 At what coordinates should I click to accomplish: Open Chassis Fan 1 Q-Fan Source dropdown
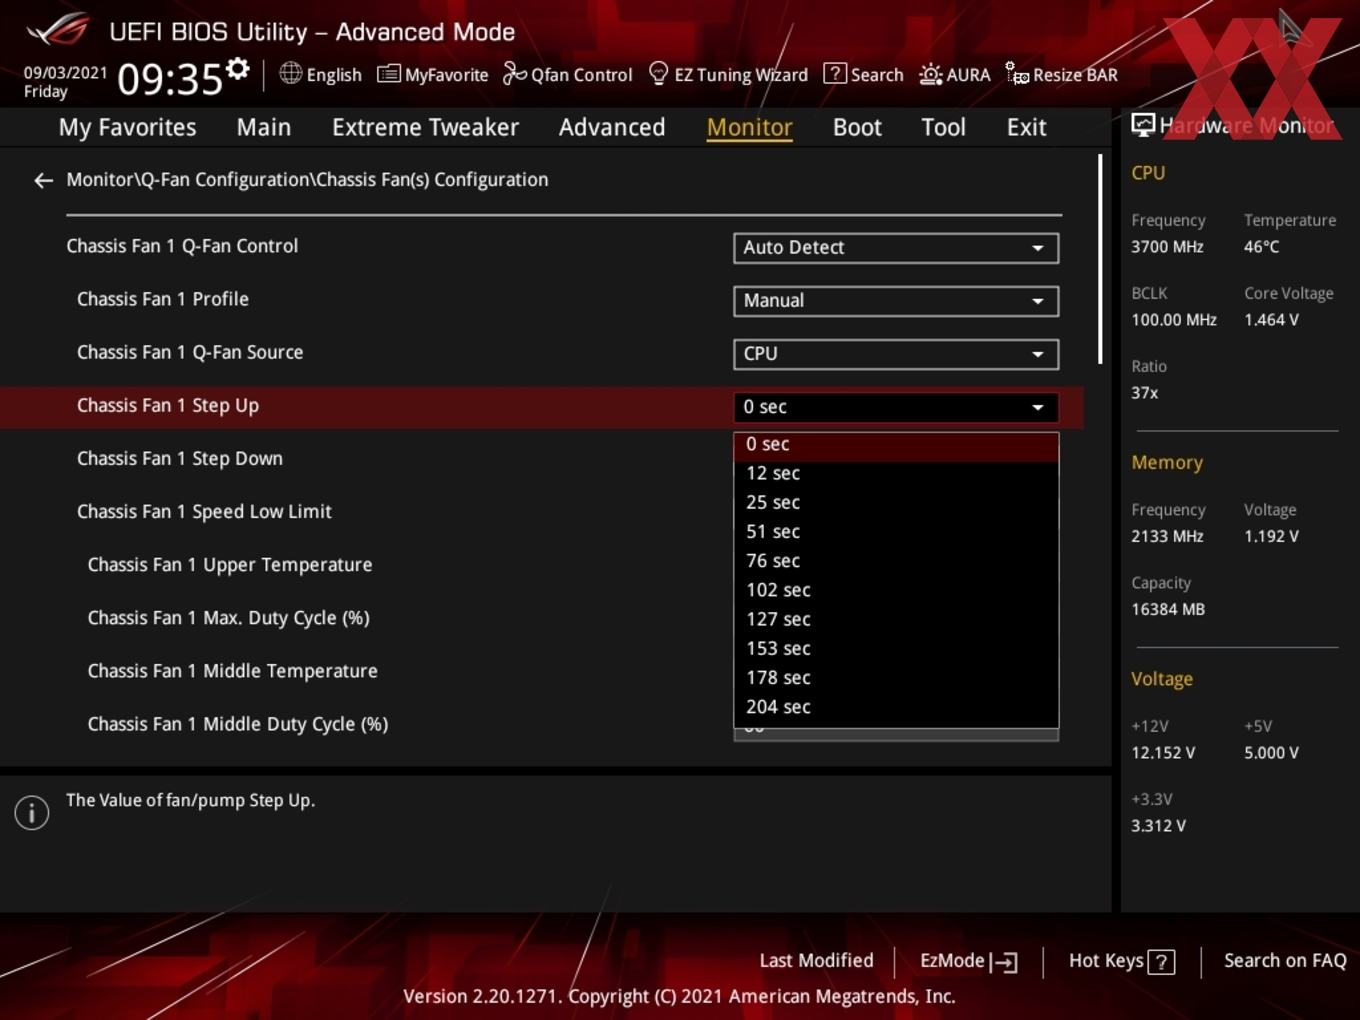tap(896, 354)
